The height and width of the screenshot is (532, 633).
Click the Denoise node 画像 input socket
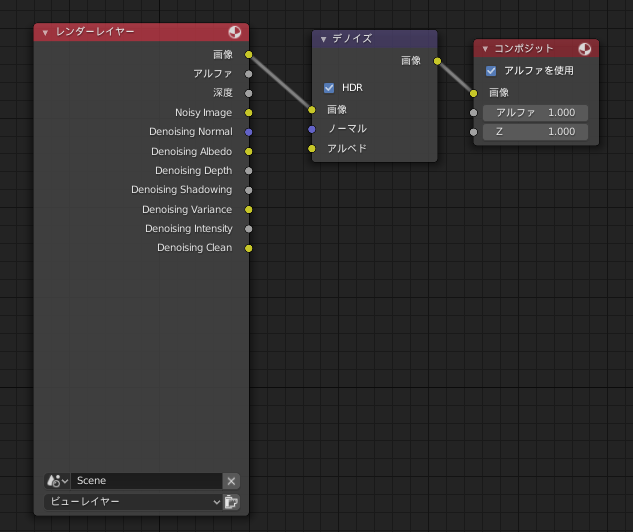(x=312, y=110)
